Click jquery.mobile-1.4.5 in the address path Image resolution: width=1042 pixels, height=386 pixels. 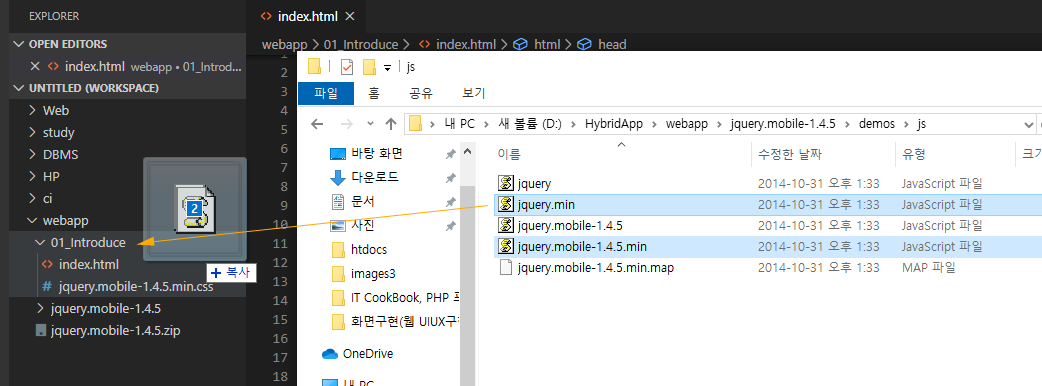click(783, 124)
